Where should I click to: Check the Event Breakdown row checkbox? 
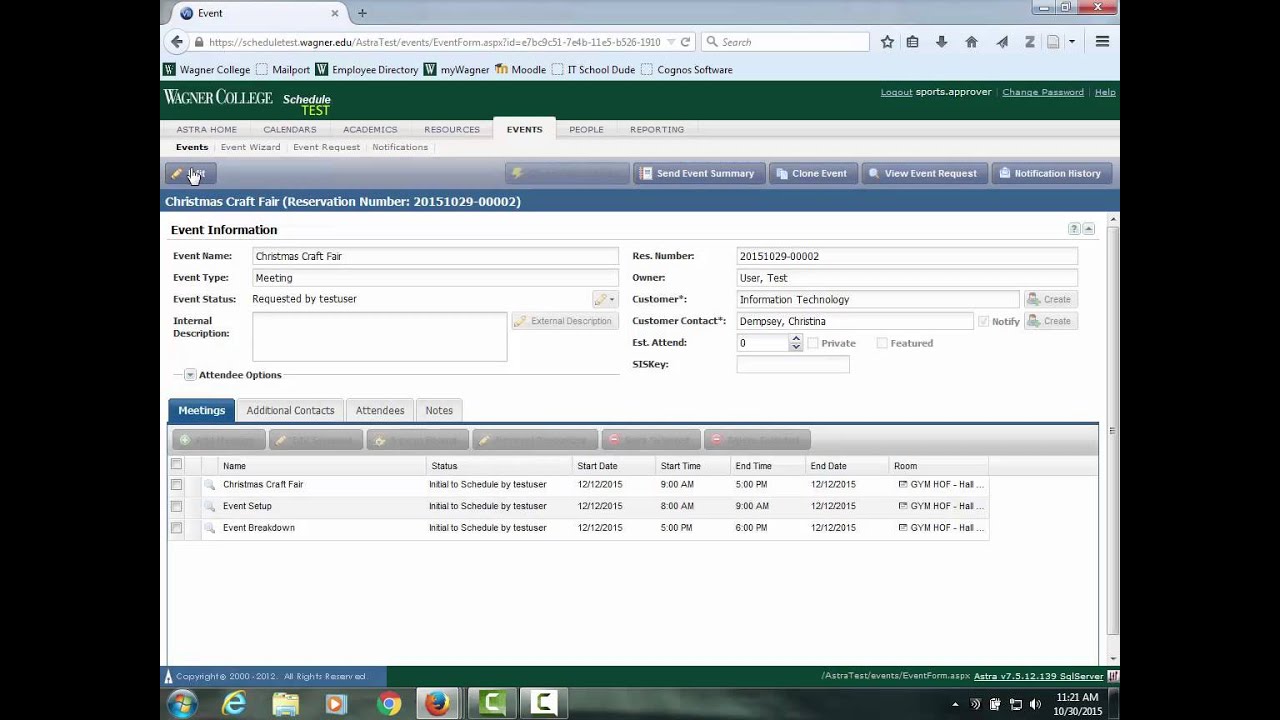pos(177,528)
